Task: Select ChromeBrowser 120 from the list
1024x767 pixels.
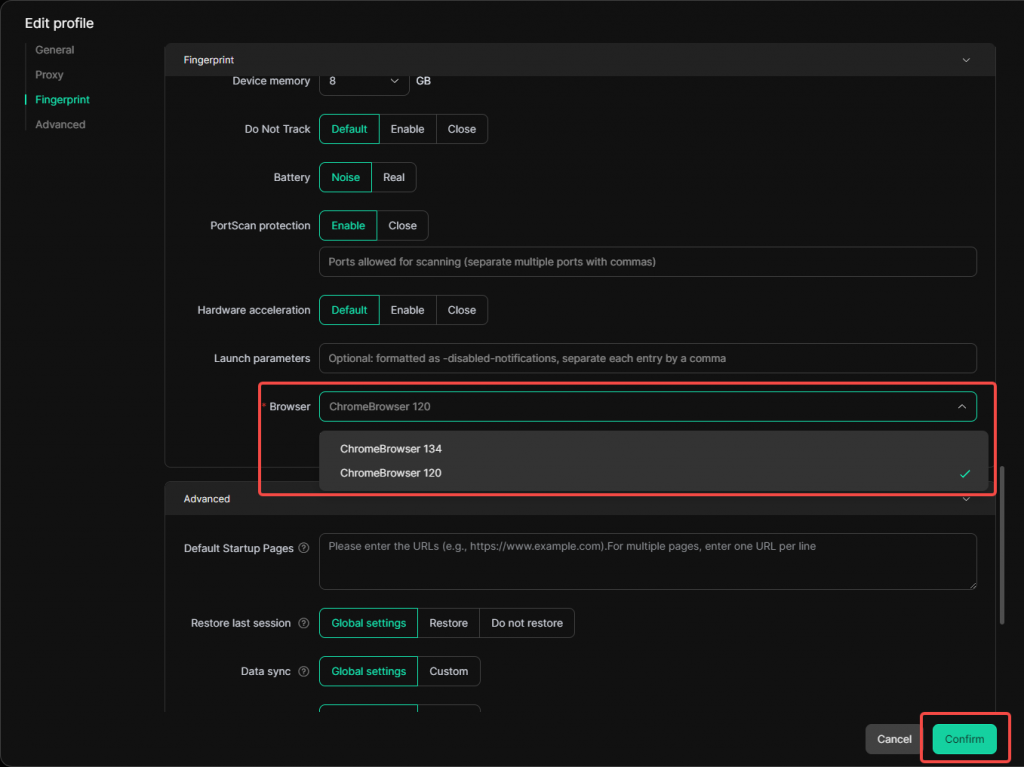Action: pos(653,473)
